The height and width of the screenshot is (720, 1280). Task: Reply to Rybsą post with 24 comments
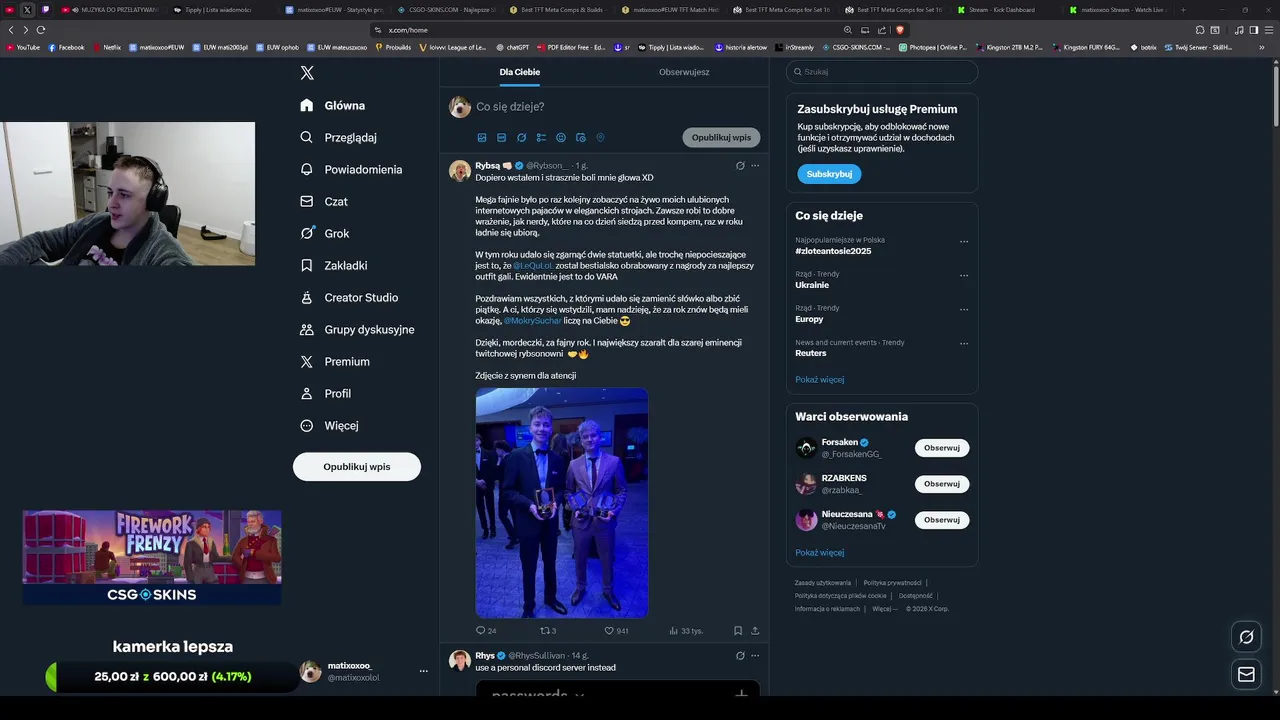pos(486,631)
